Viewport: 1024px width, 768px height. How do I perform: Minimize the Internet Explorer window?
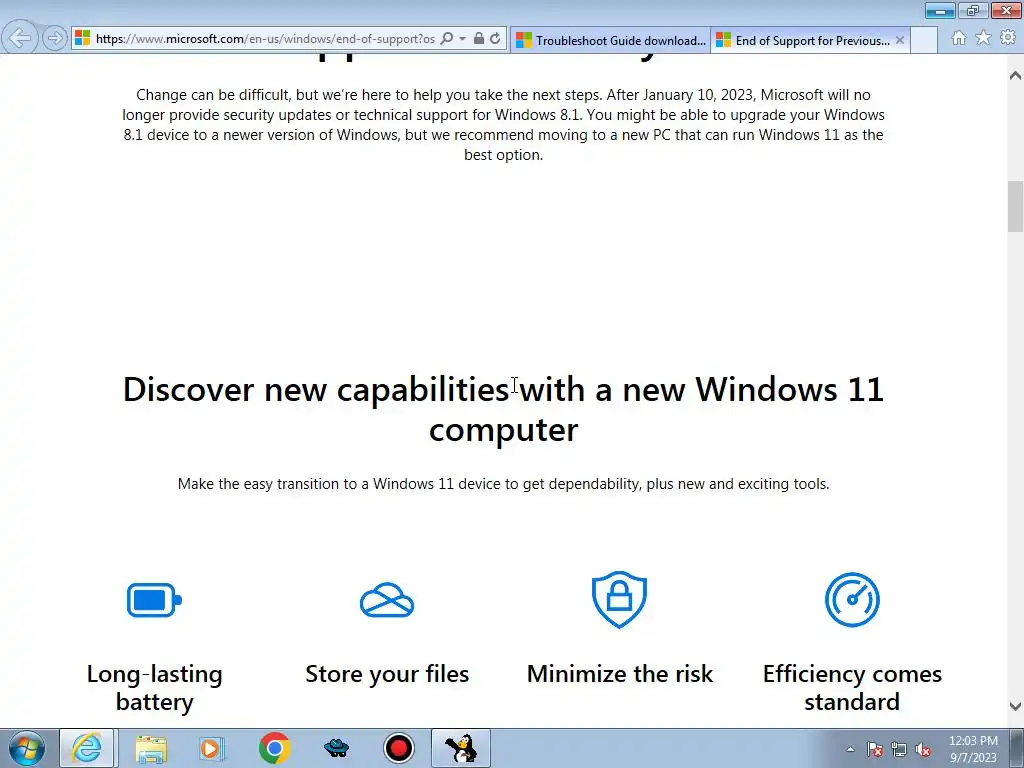click(x=940, y=10)
